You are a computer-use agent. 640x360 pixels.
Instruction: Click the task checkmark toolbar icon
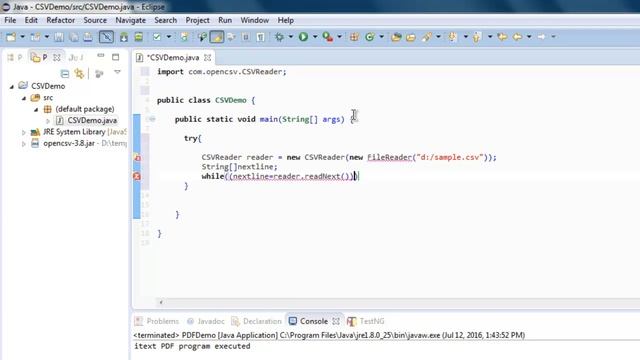pos(157,37)
